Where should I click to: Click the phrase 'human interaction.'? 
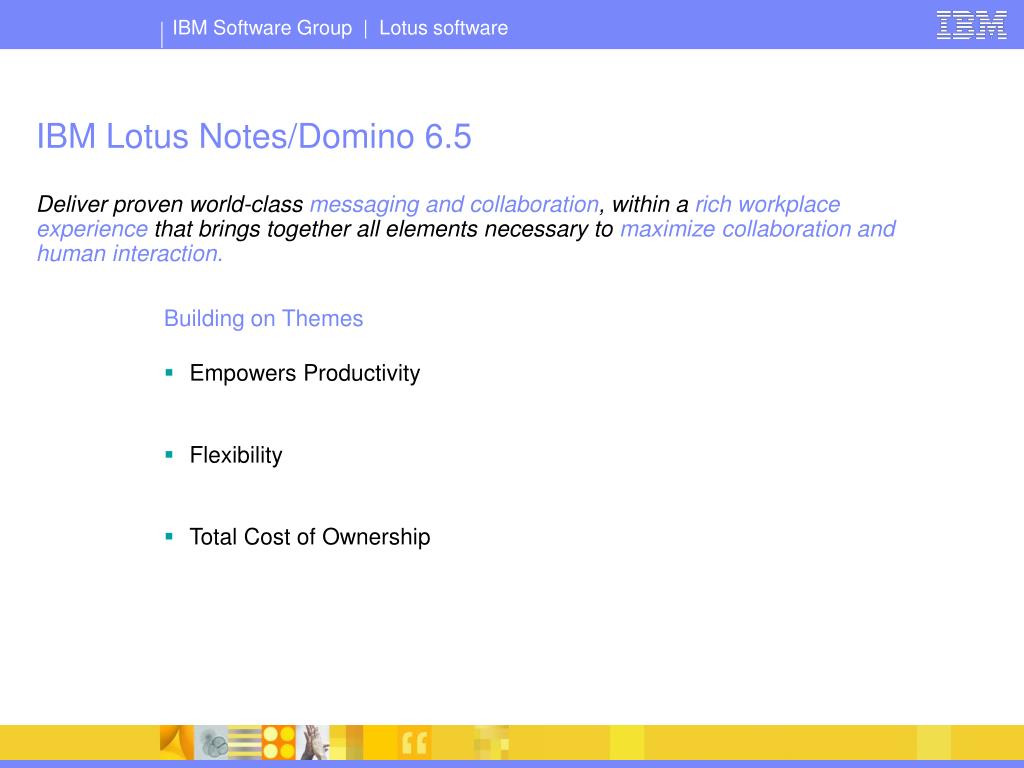(130, 253)
